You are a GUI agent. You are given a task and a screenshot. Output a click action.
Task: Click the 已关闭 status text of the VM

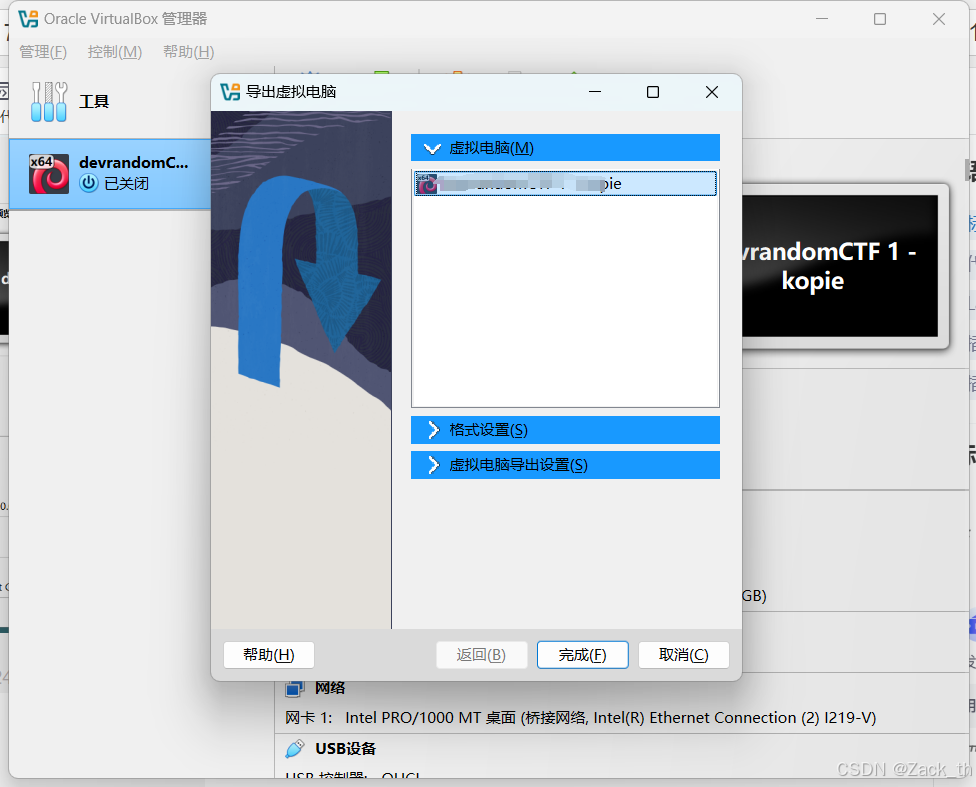(126, 184)
